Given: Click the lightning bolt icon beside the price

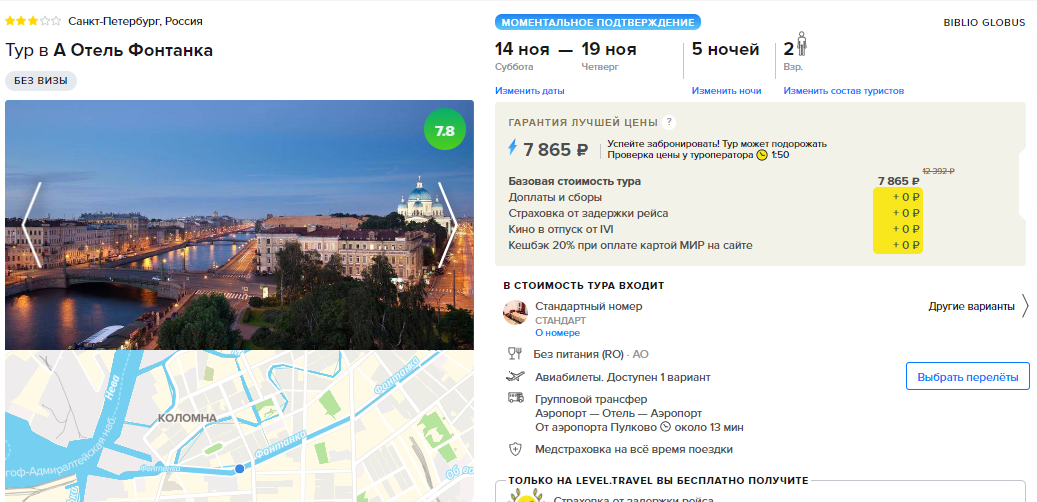Looking at the screenshot, I should point(513,147).
